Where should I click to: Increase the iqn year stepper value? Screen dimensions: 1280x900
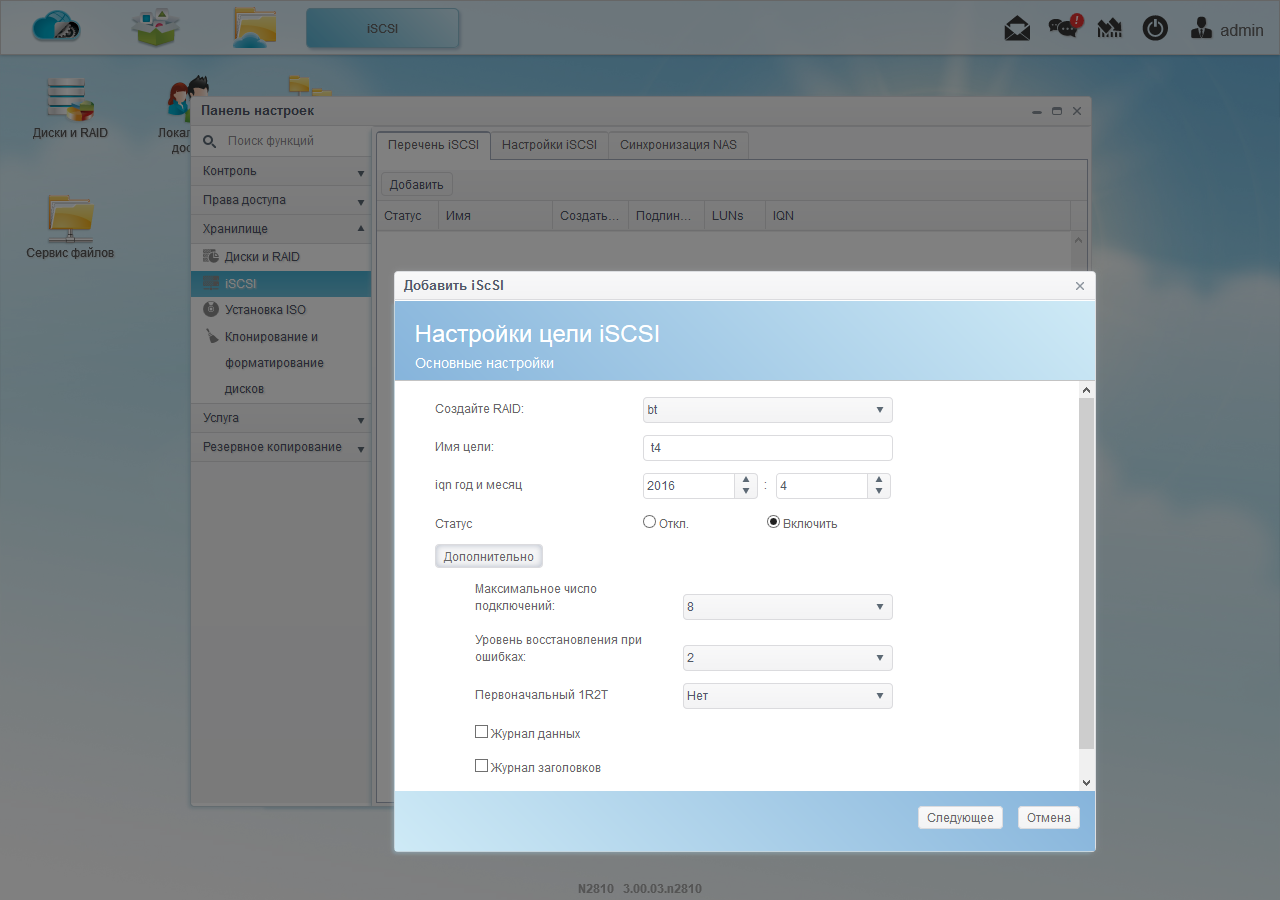pyautogui.click(x=746, y=480)
